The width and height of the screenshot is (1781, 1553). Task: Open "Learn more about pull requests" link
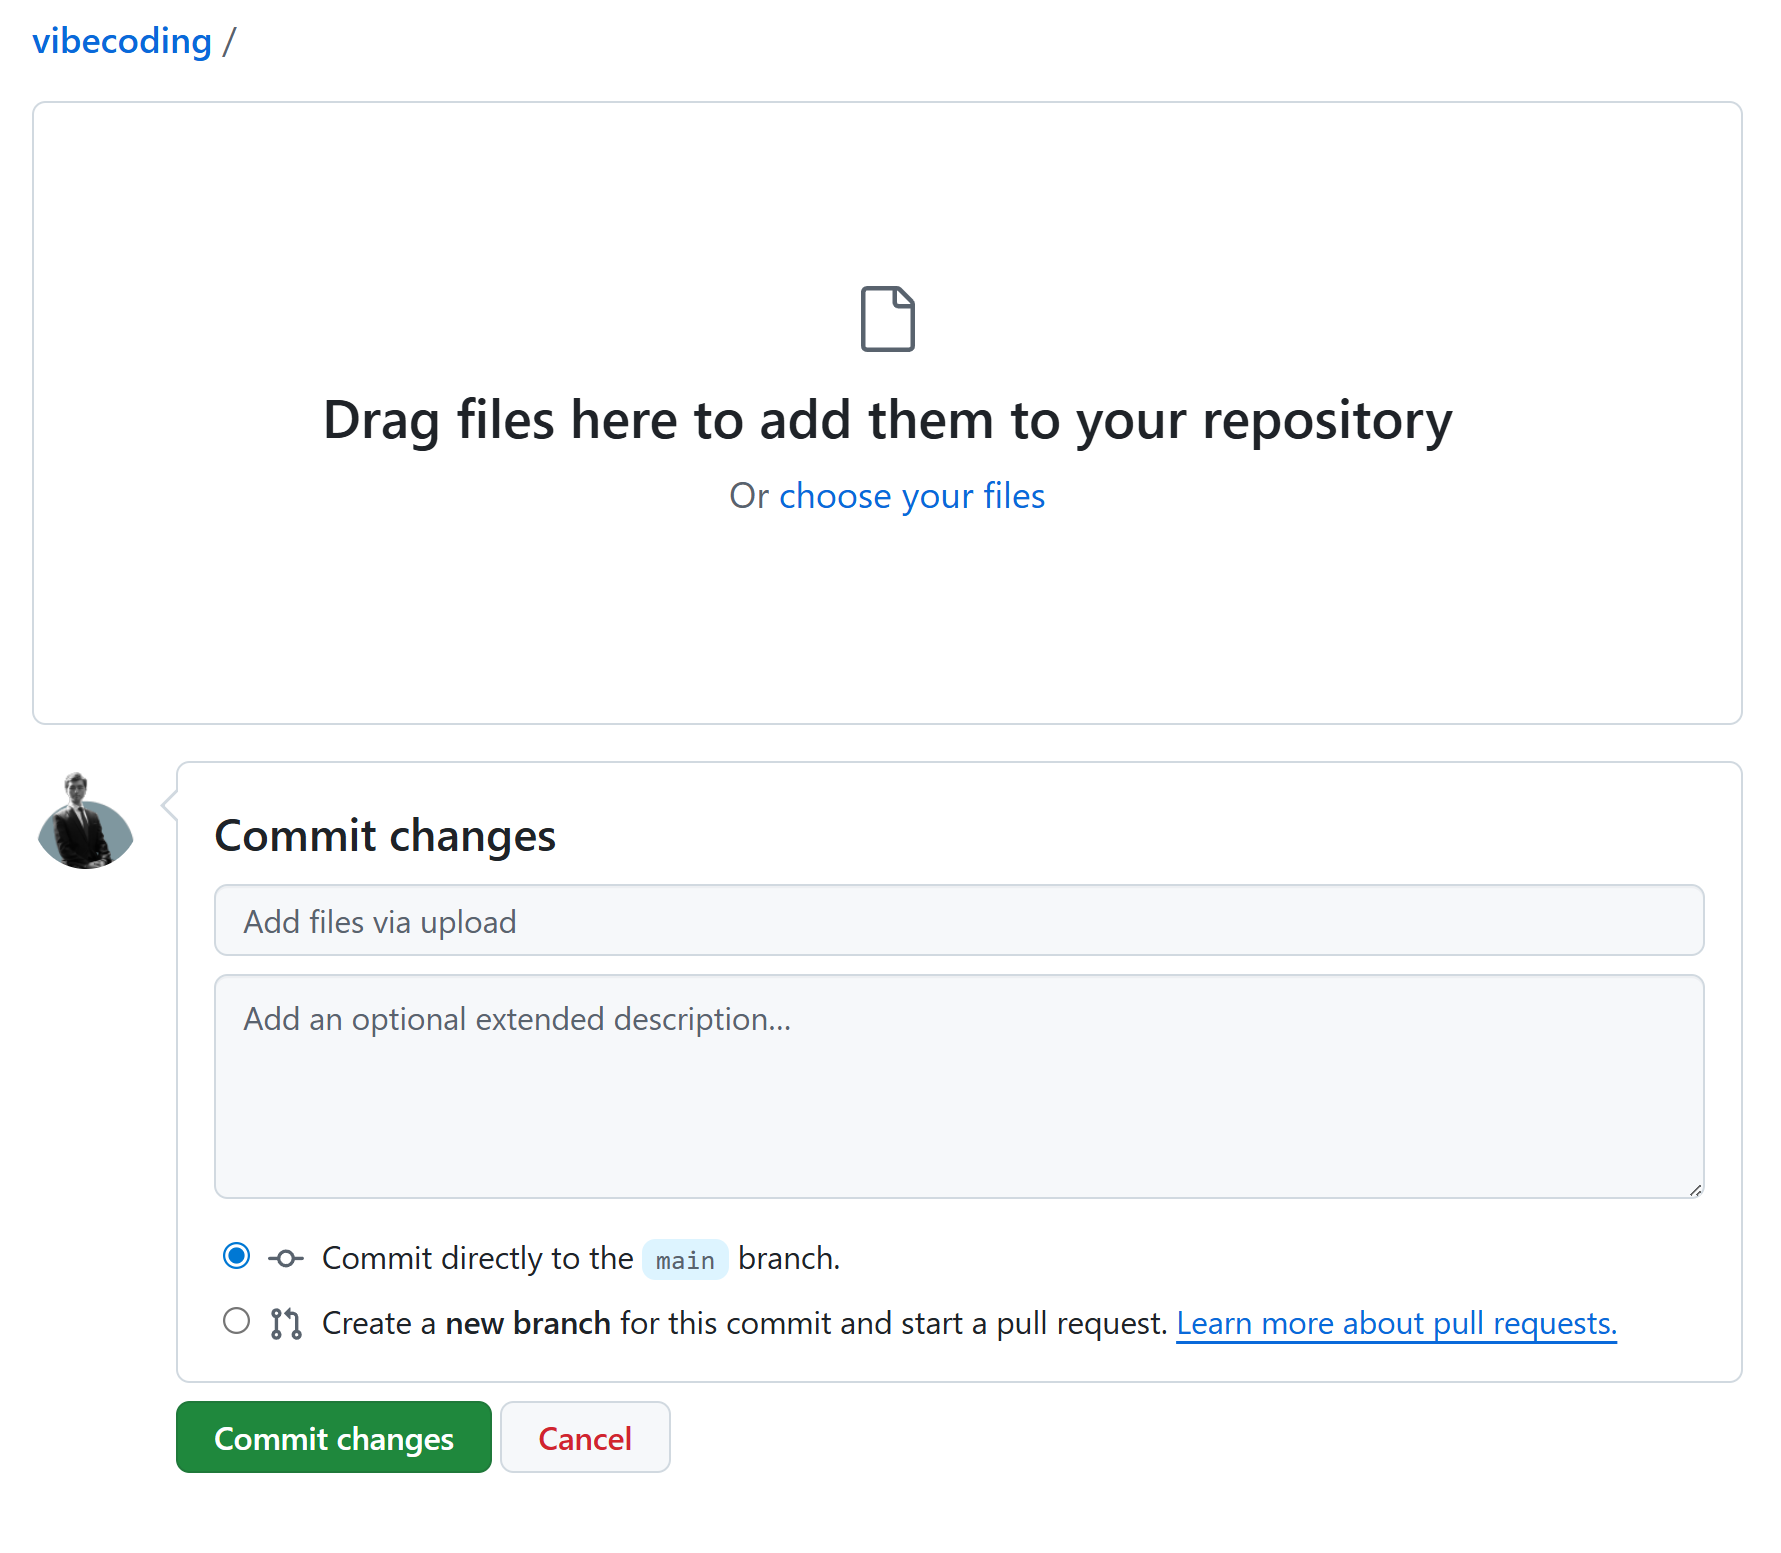(1396, 1323)
